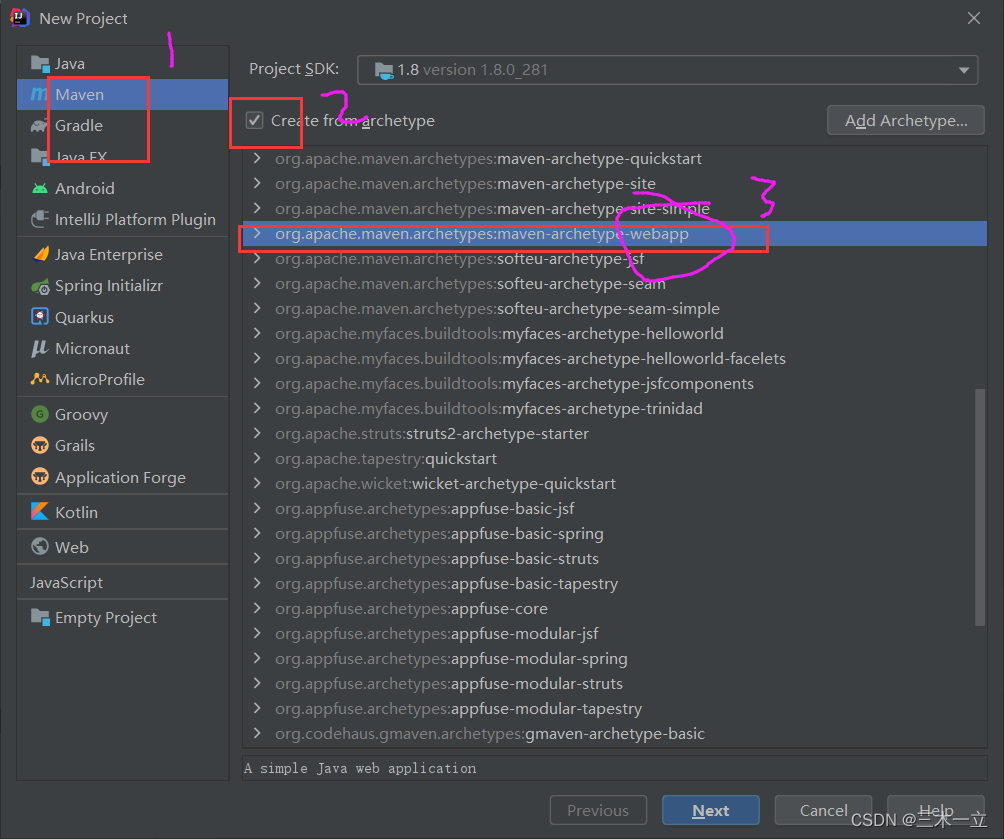The width and height of the screenshot is (1004, 839).
Task: Select Kotlin project type
Action: 122,512
